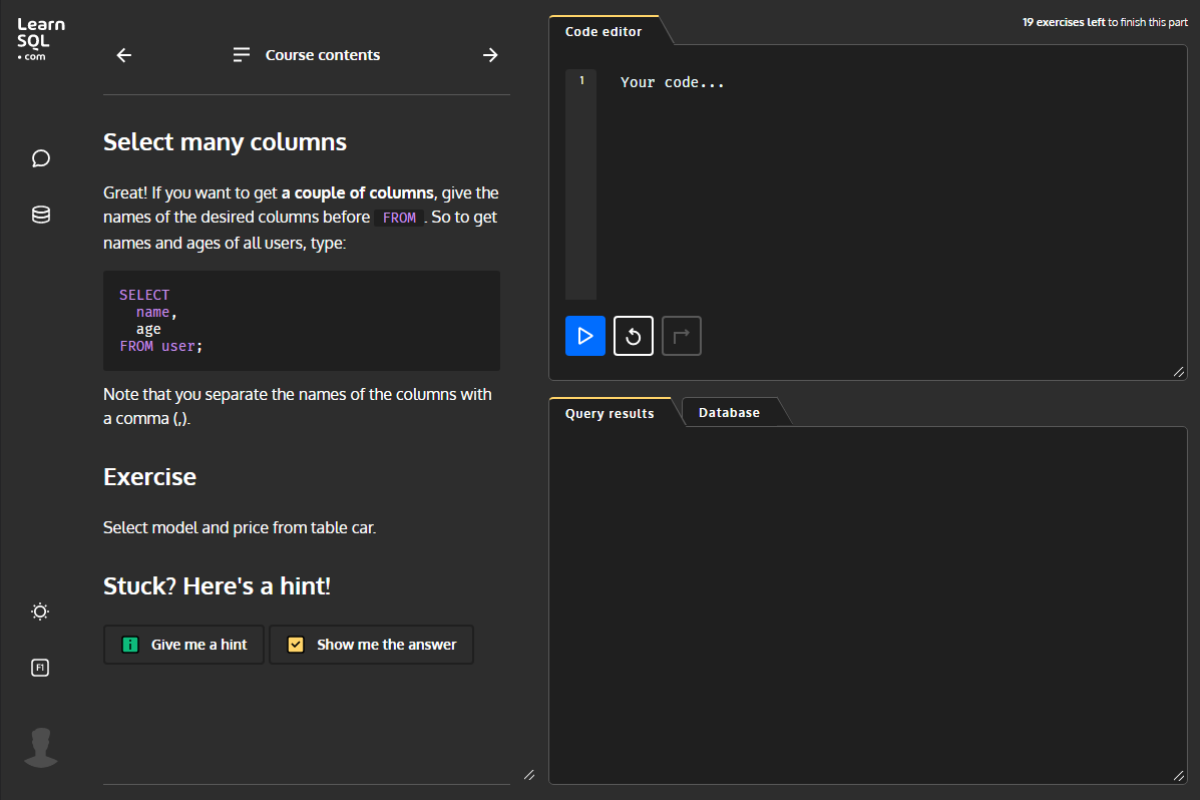Toggle light theme with sun icon
Viewport: 1200px width, 800px height.
point(40,611)
